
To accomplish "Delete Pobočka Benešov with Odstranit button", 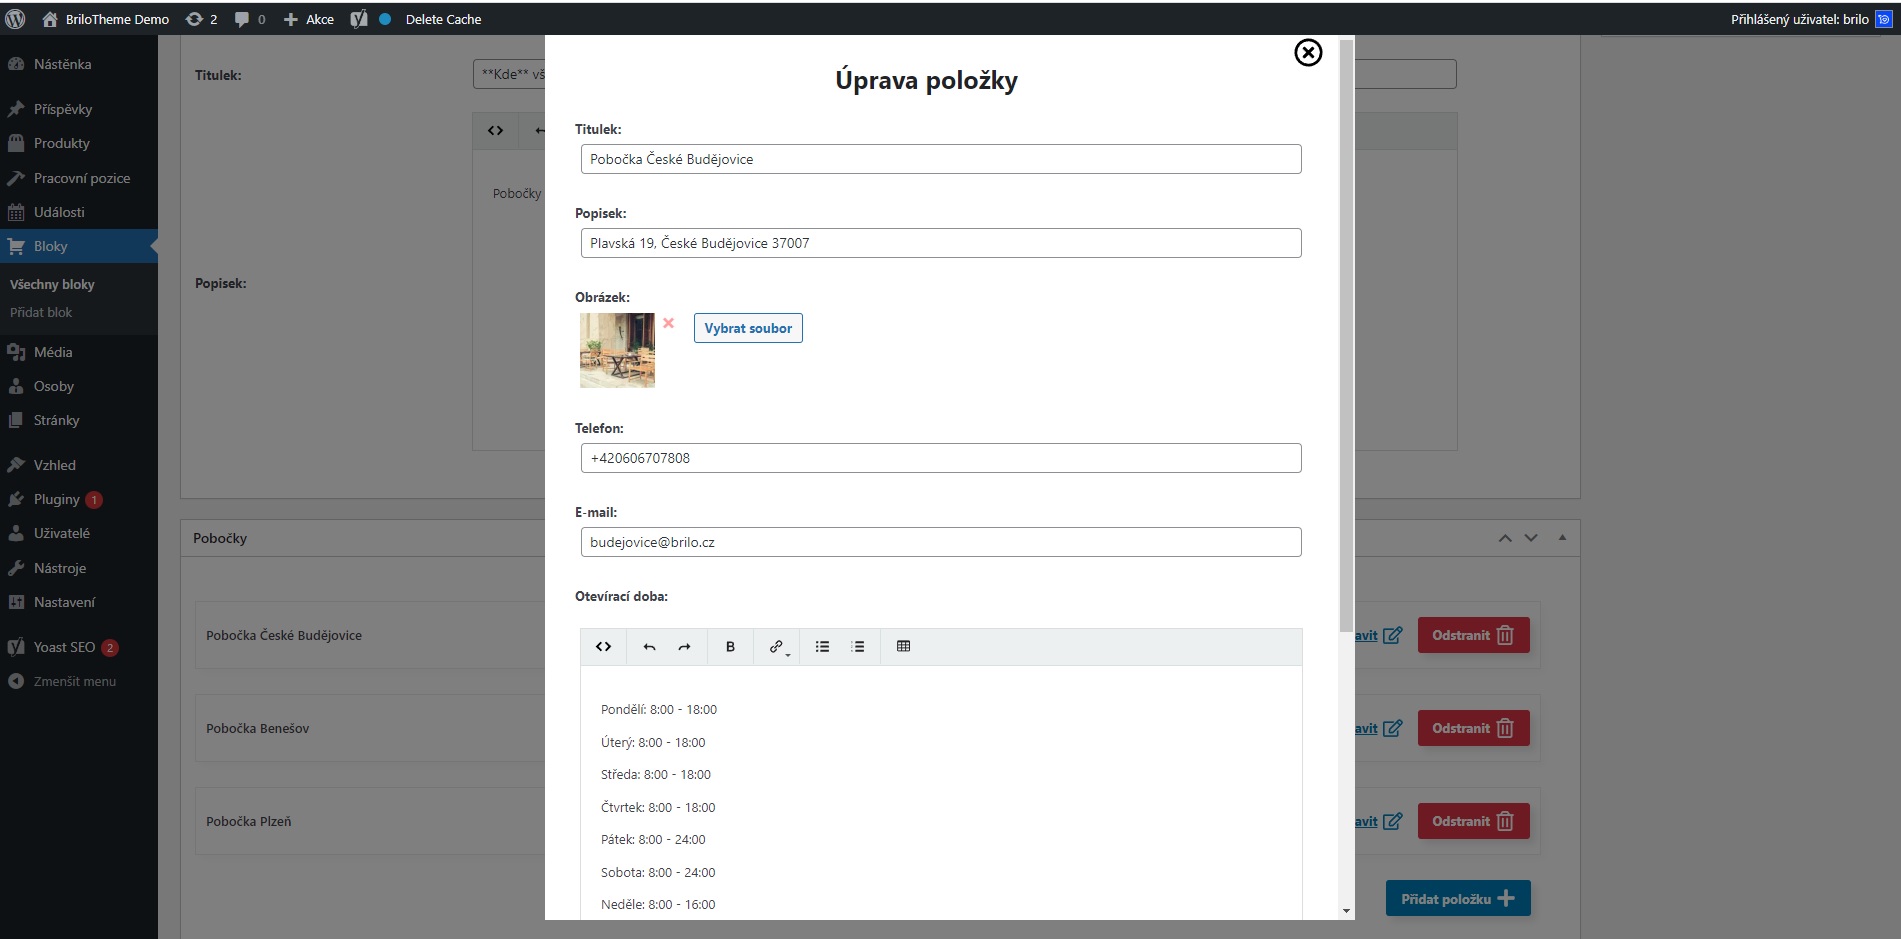I will point(1473,728).
